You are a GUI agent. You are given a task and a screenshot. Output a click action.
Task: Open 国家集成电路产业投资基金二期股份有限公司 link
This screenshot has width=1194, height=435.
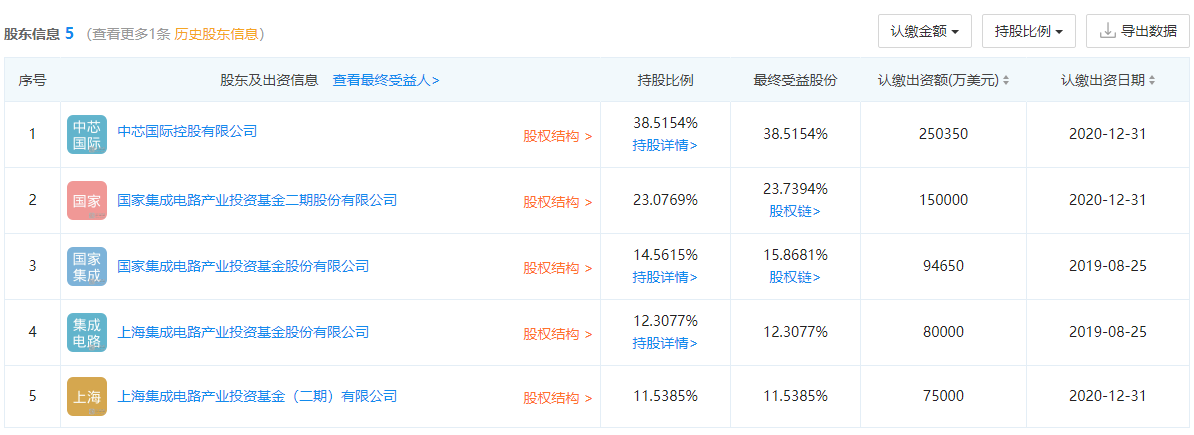pyautogui.click(x=257, y=200)
